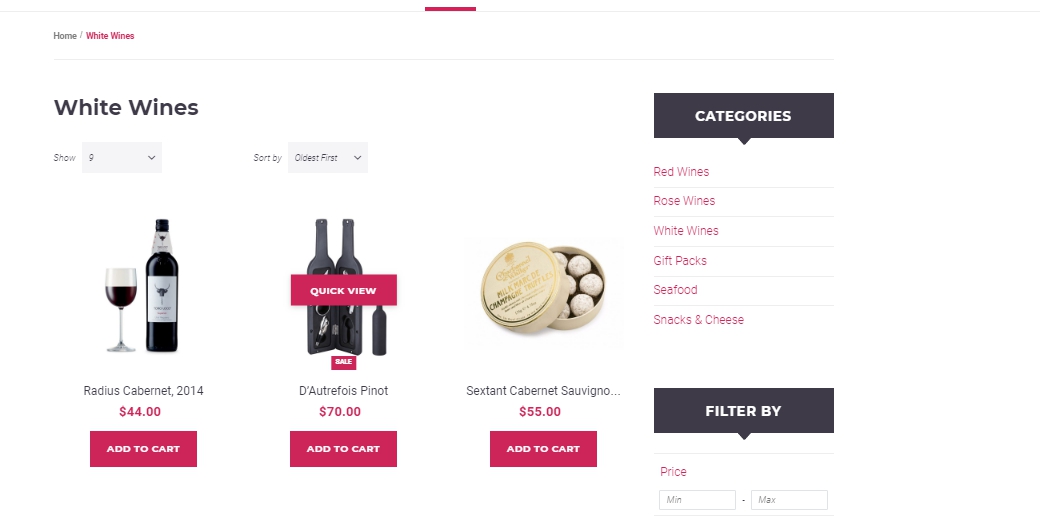Go to White Wines in the Categories sidebar
1040x516 pixels.
pyautogui.click(x=686, y=231)
